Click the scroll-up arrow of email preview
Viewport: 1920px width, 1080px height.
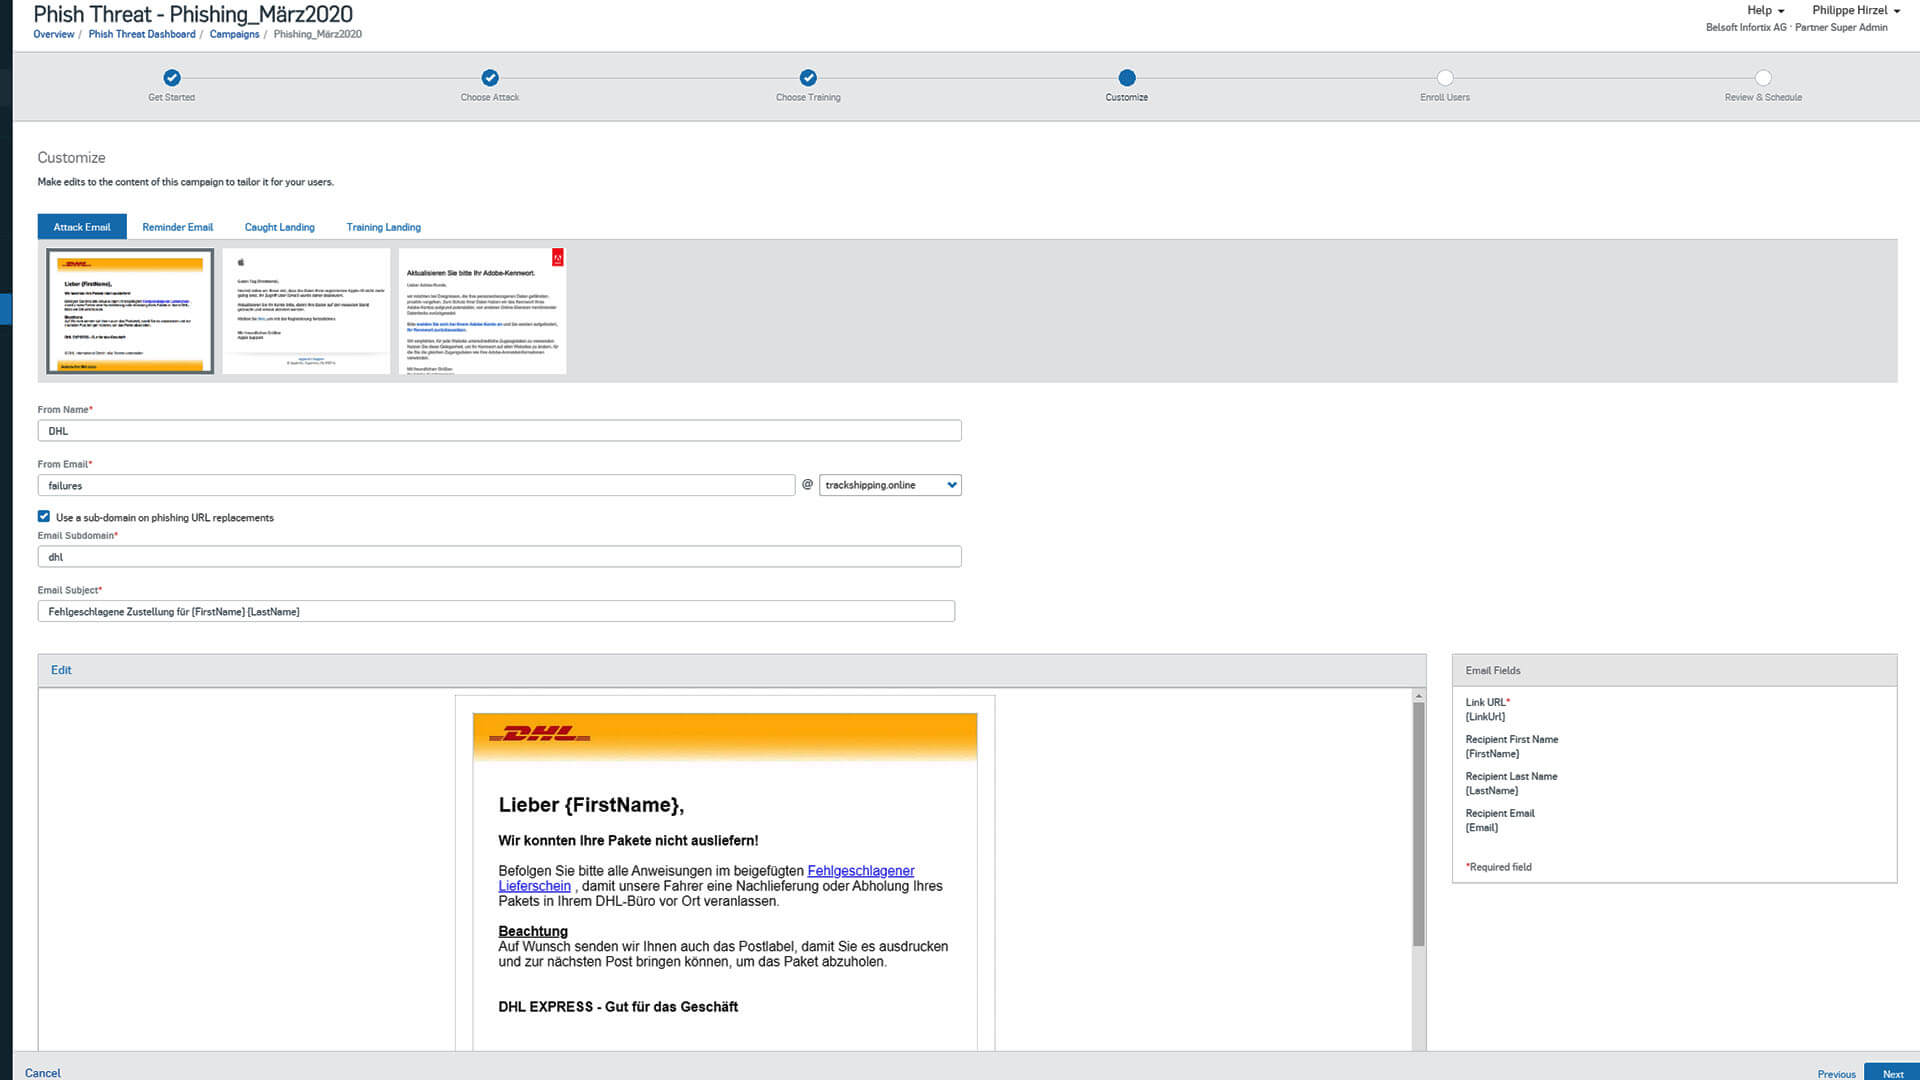click(1418, 696)
